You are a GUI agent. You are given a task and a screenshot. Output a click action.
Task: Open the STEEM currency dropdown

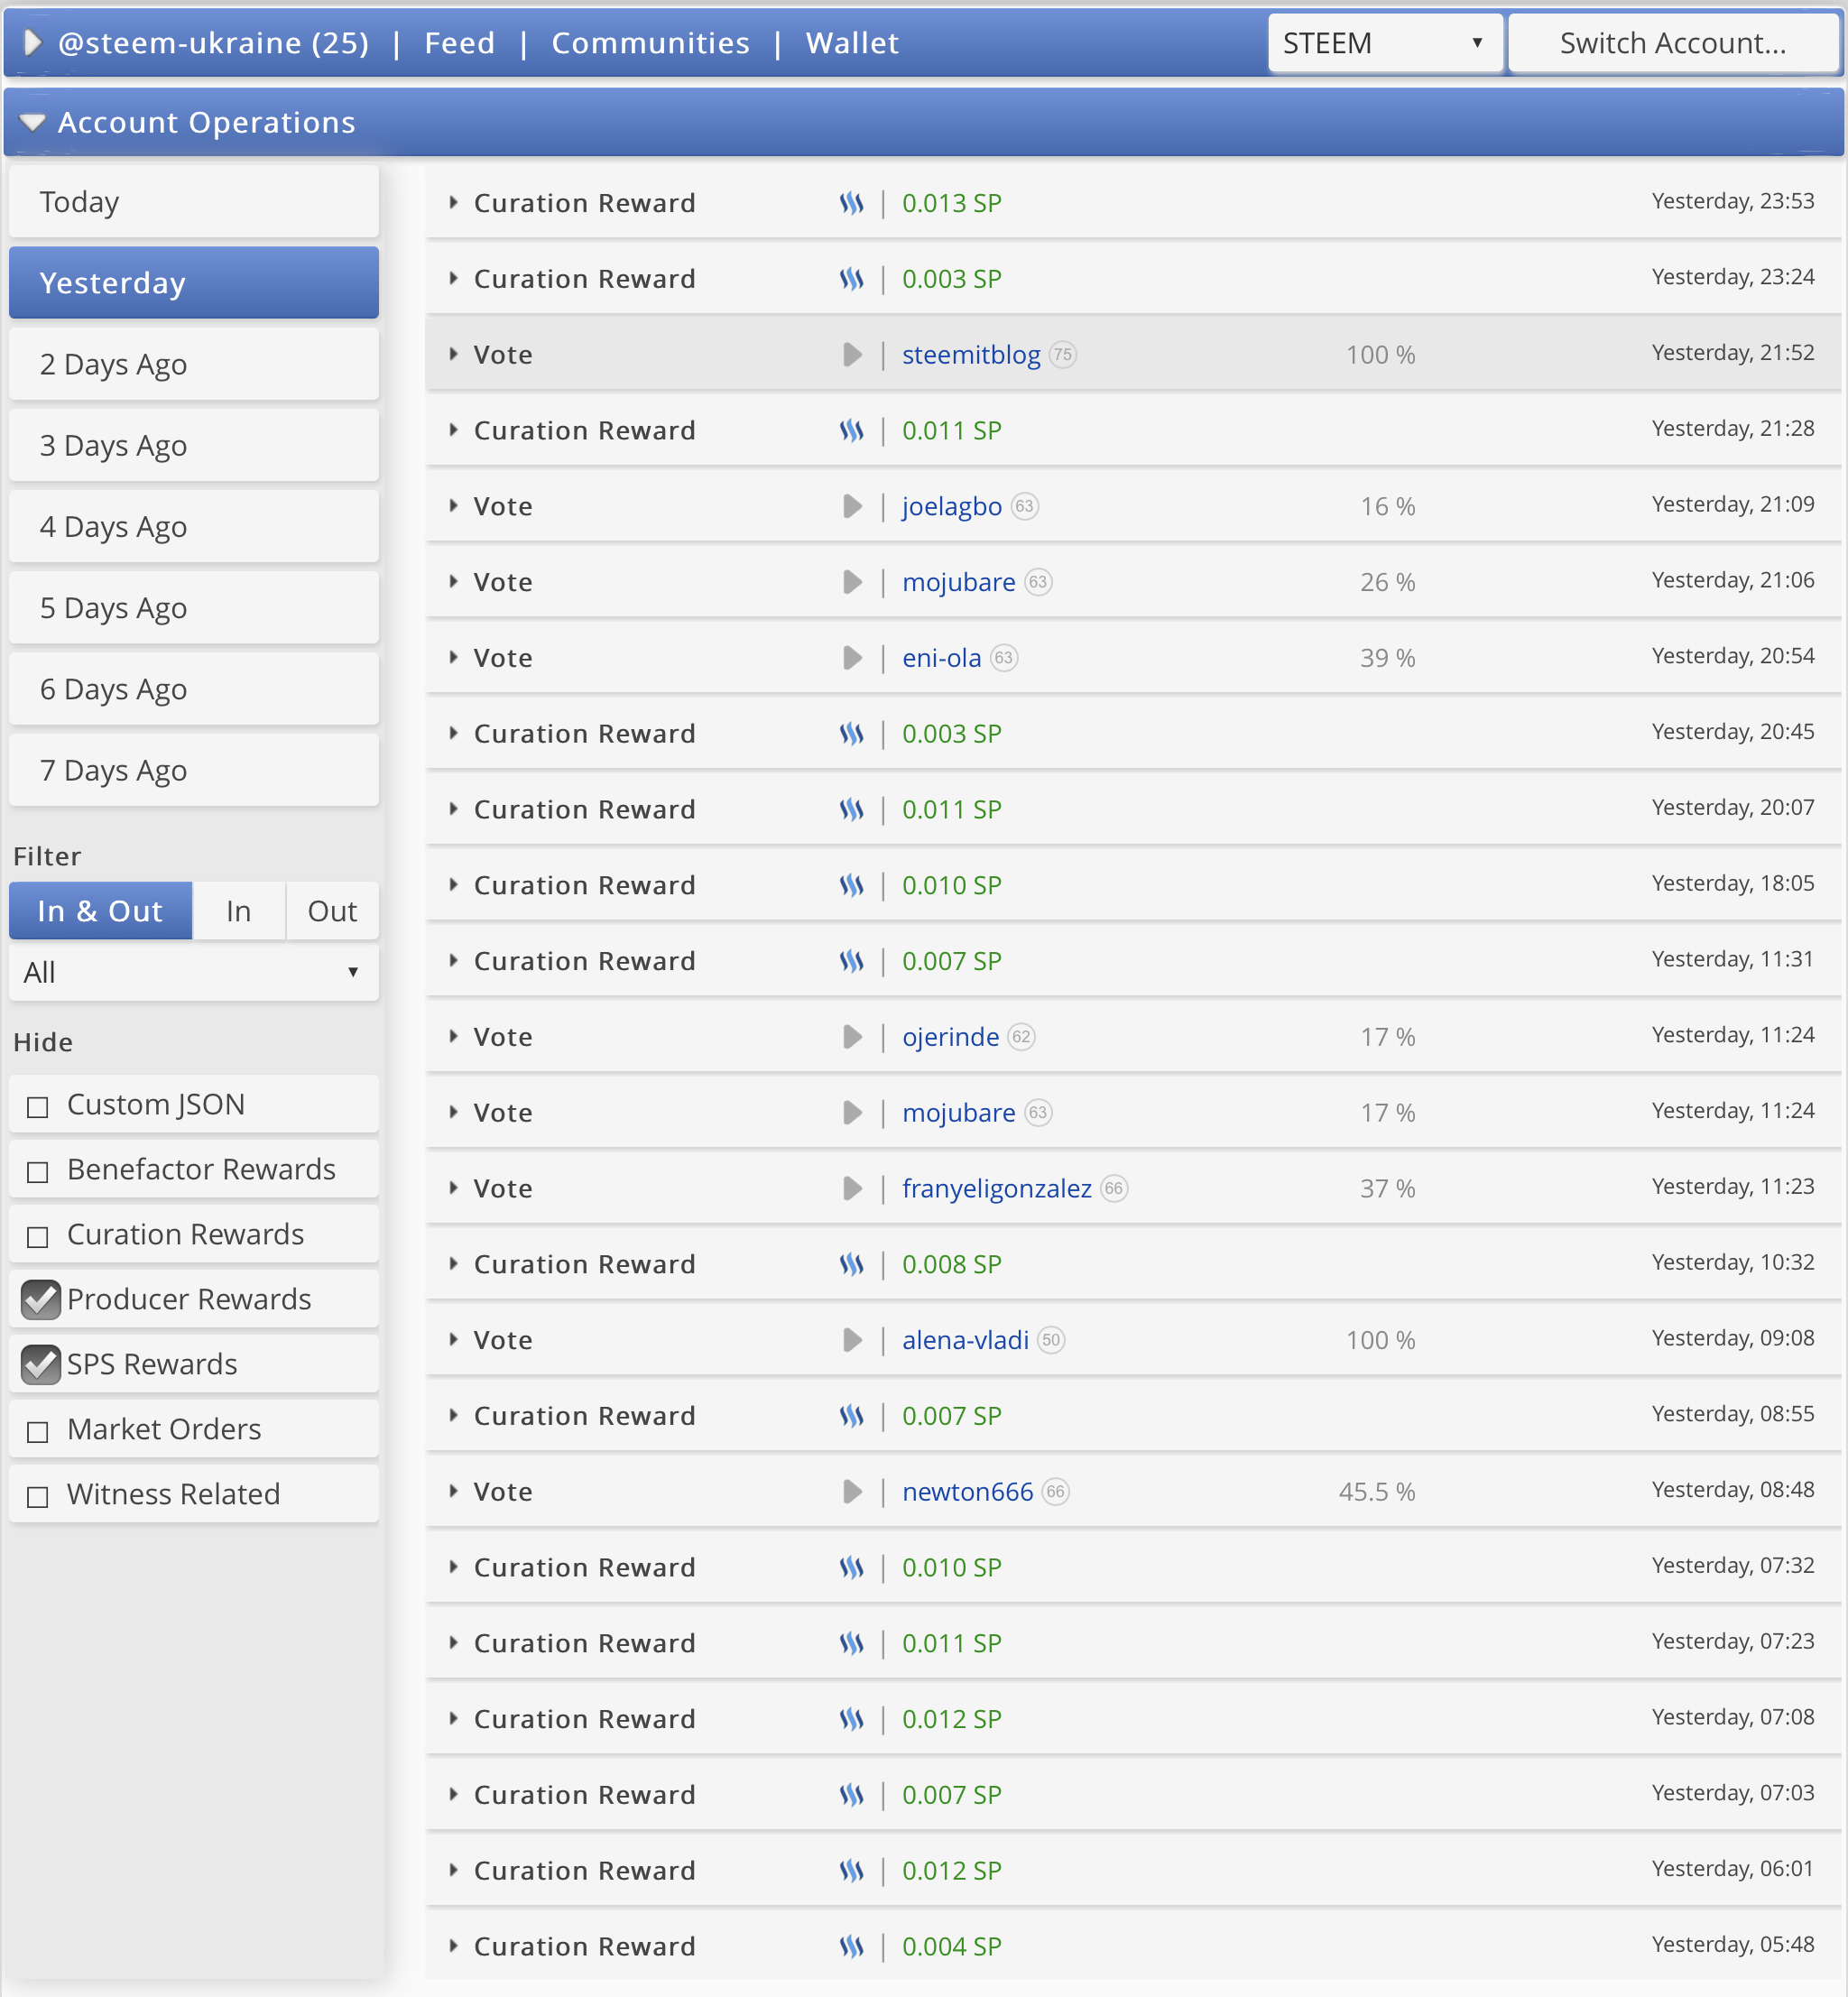click(x=1384, y=43)
